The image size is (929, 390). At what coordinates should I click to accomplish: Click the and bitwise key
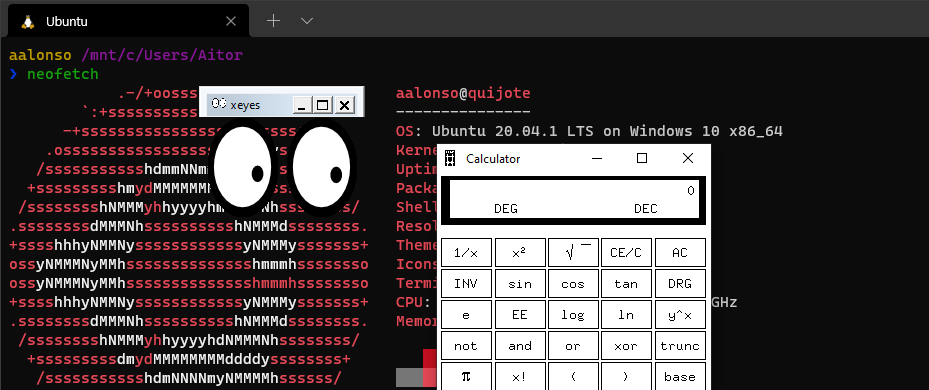point(520,346)
